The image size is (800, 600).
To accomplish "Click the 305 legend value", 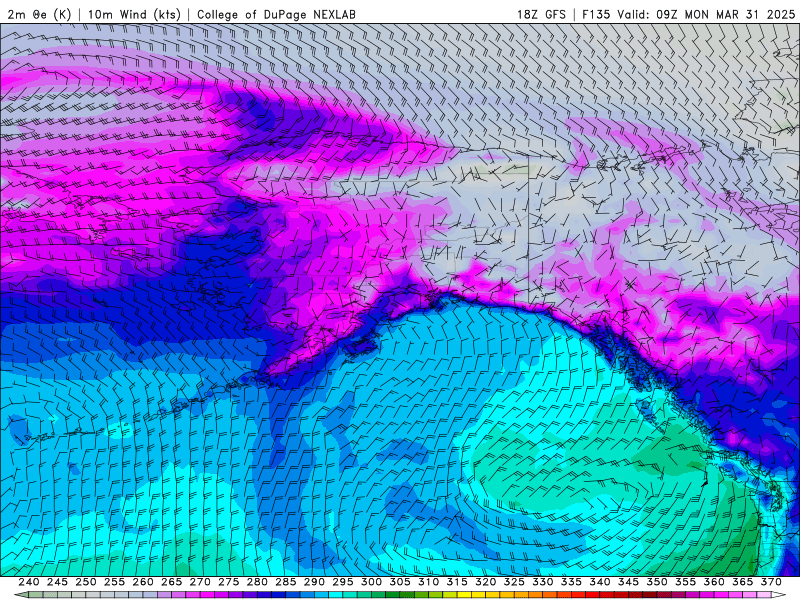I will (400, 582).
